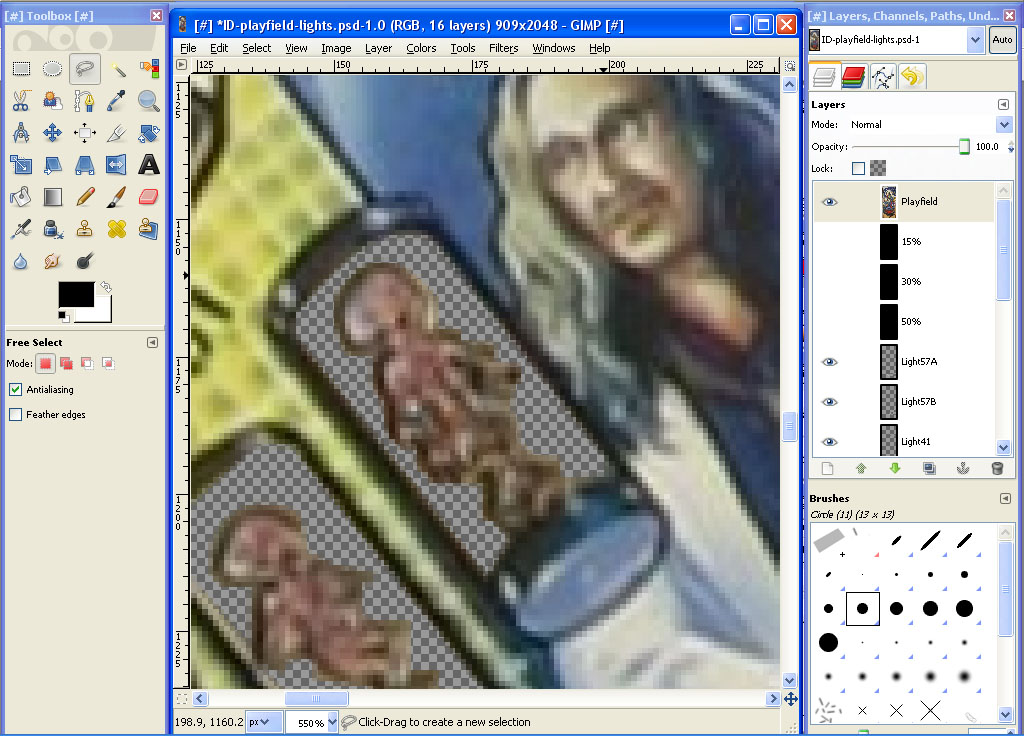Image resolution: width=1024 pixels, height=736 pixels.
Task: Hide the Light57A layer
Action: pyautogui.click(x=829, y=362)
